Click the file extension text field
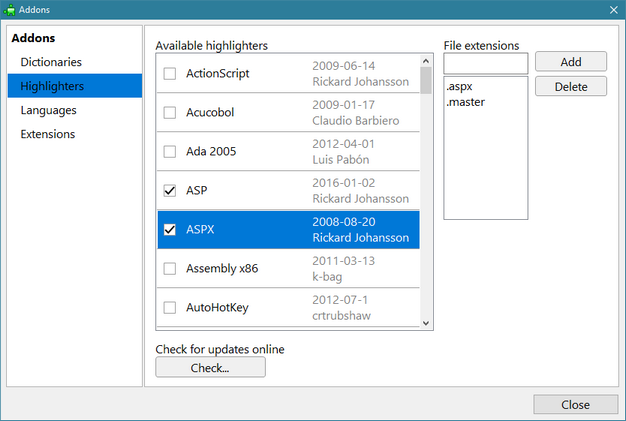 point(485,63)
